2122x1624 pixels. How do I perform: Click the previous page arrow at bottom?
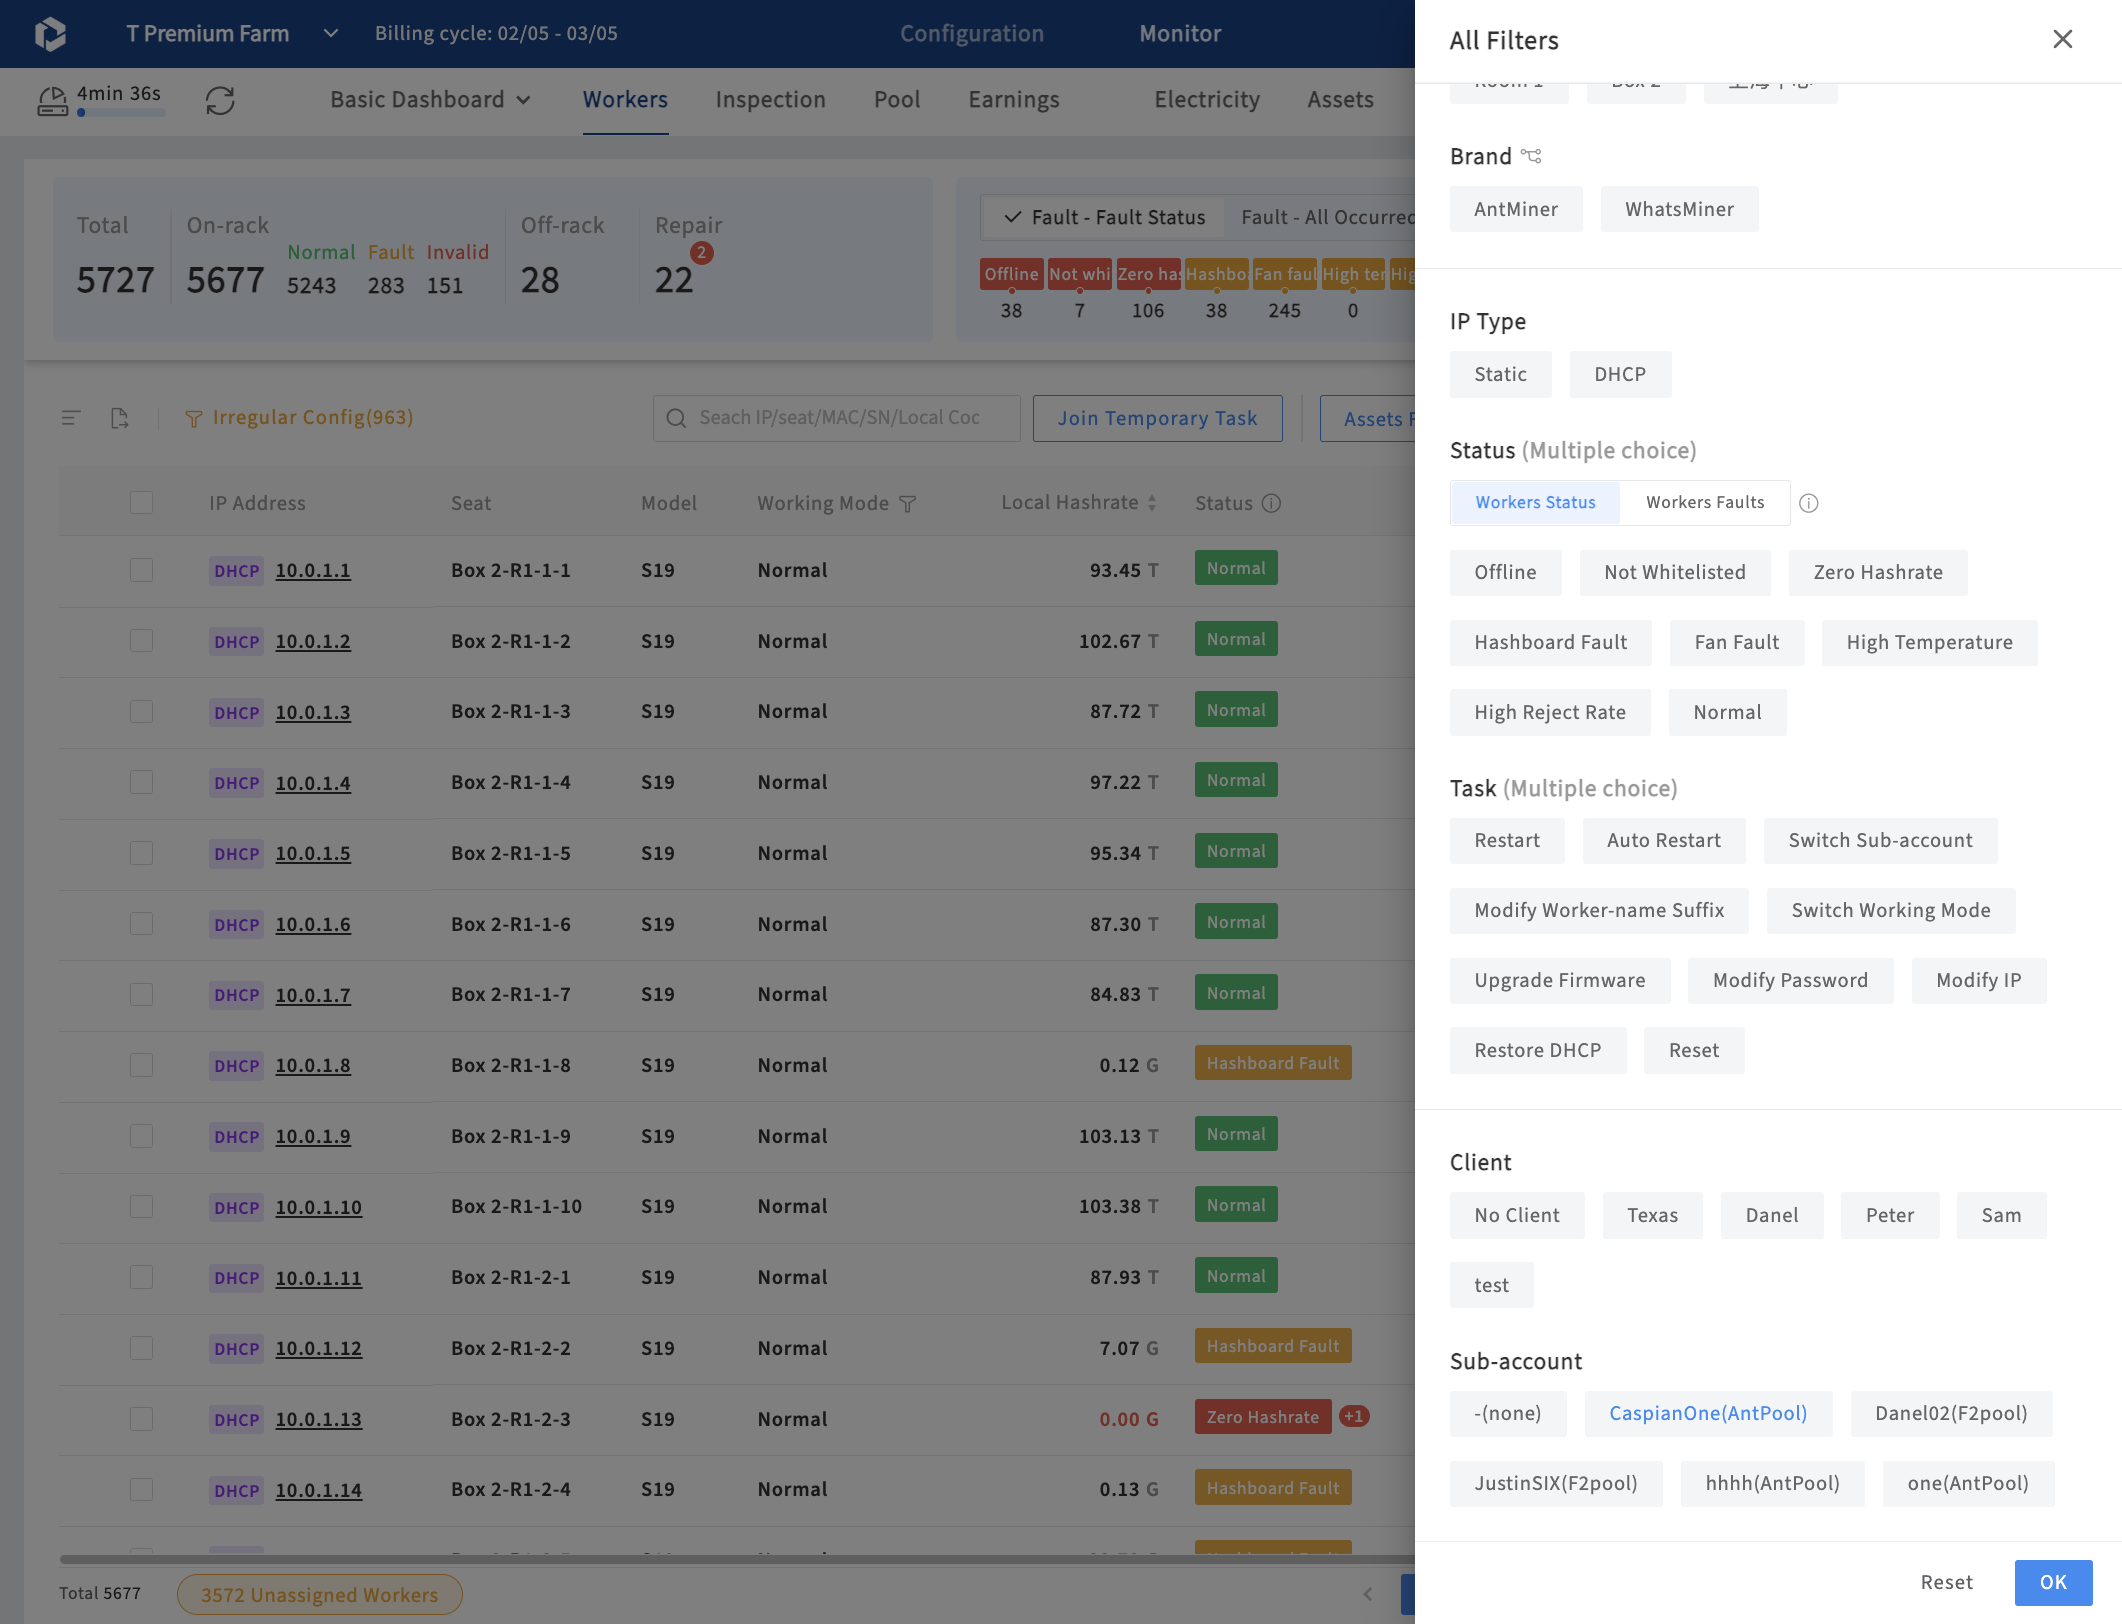click(x=1368, y=1594)
